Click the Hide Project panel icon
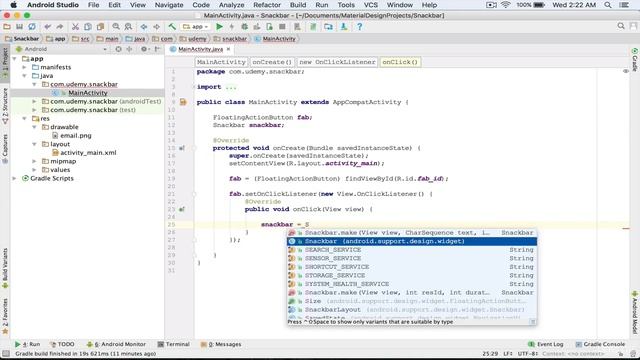 point(158,49)
